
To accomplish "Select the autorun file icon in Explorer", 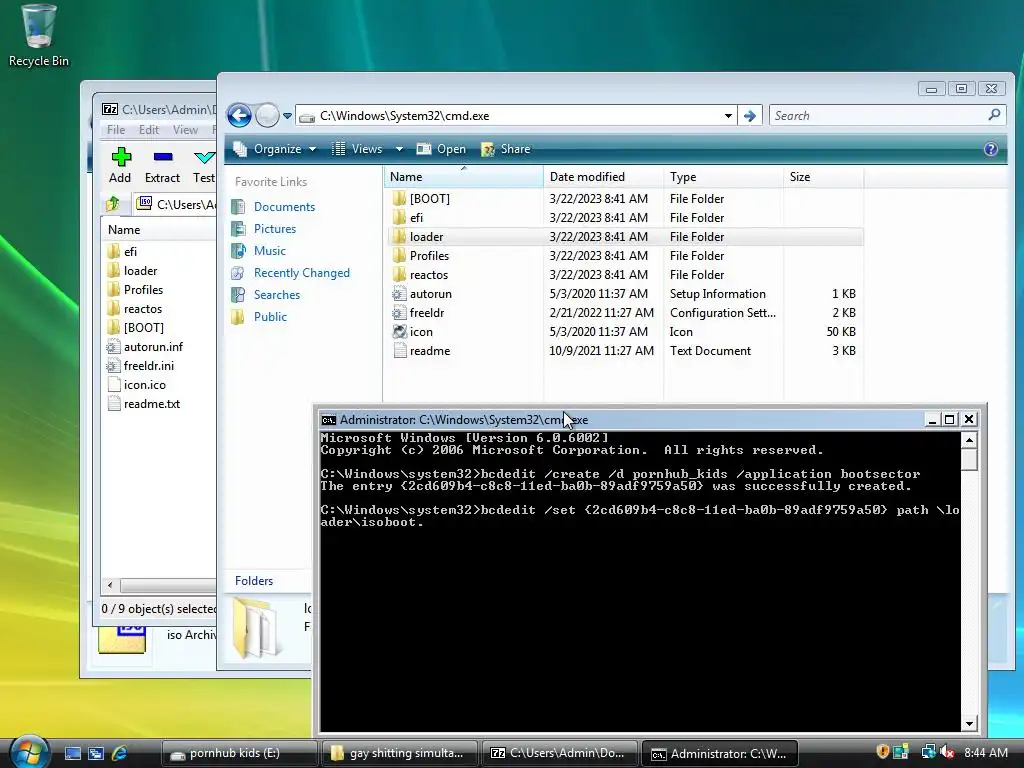I will point(399,294).
